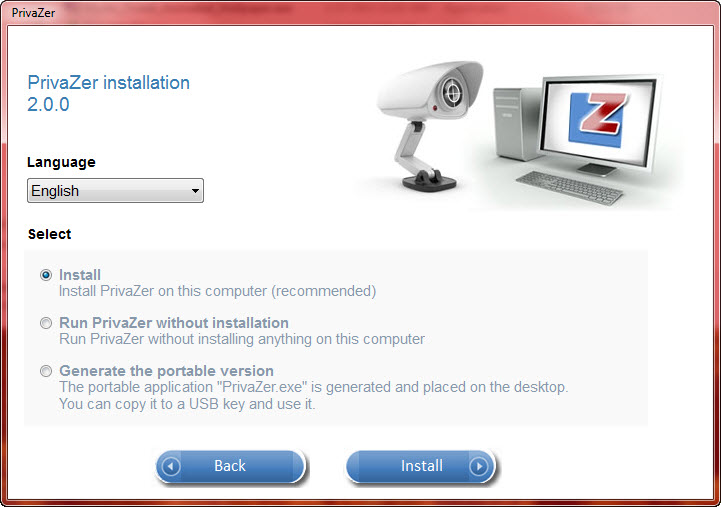721x507 pixels.
Task: Click "Install PrivaZer on this computer (recommended)" text
Action: point(217,291)
